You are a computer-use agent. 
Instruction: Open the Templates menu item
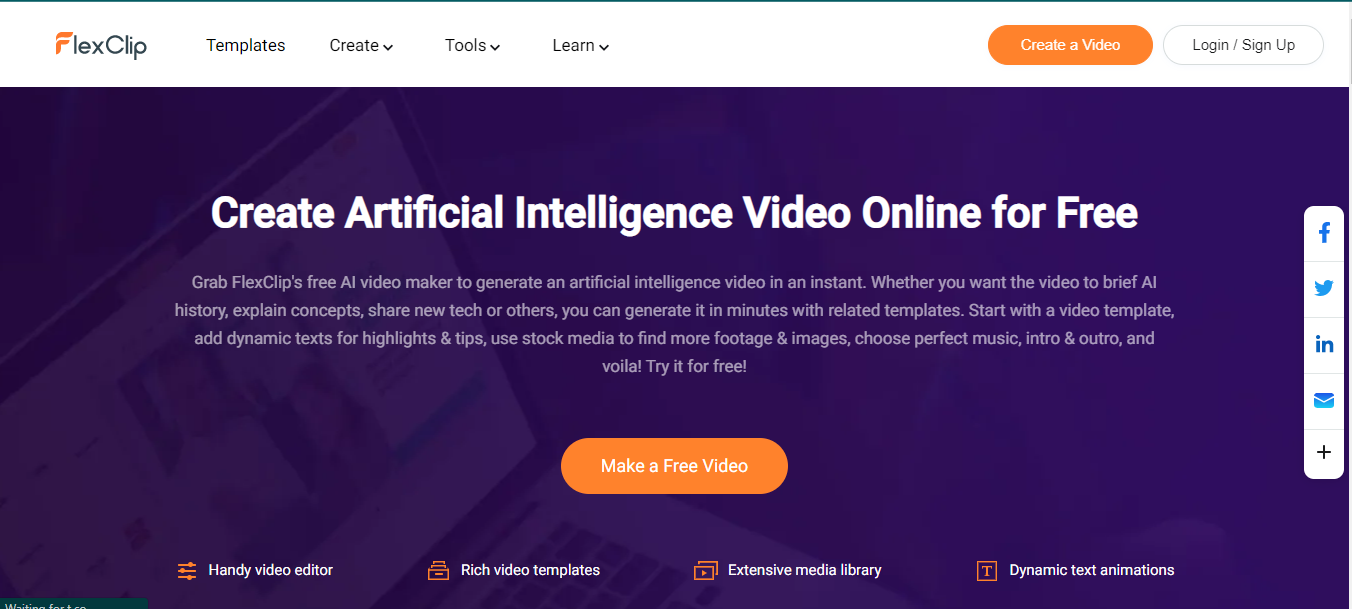coord(246,45)
